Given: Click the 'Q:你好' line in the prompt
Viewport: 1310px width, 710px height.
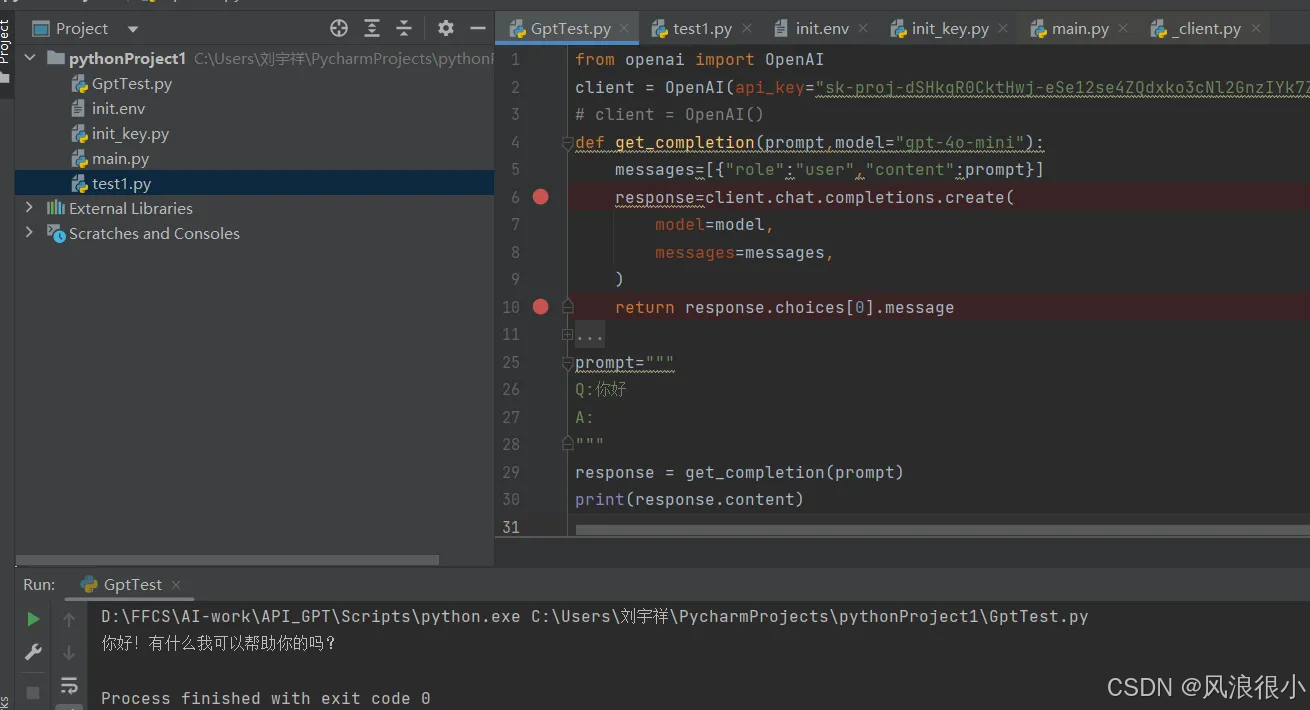Looking at the screenshot, I should 601,389.
